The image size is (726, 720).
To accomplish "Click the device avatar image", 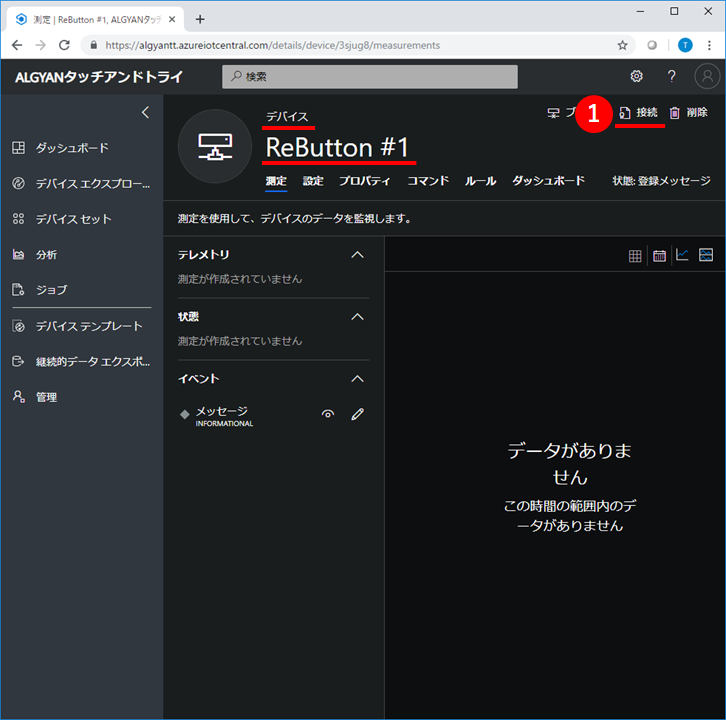I will tap(215, 146).
